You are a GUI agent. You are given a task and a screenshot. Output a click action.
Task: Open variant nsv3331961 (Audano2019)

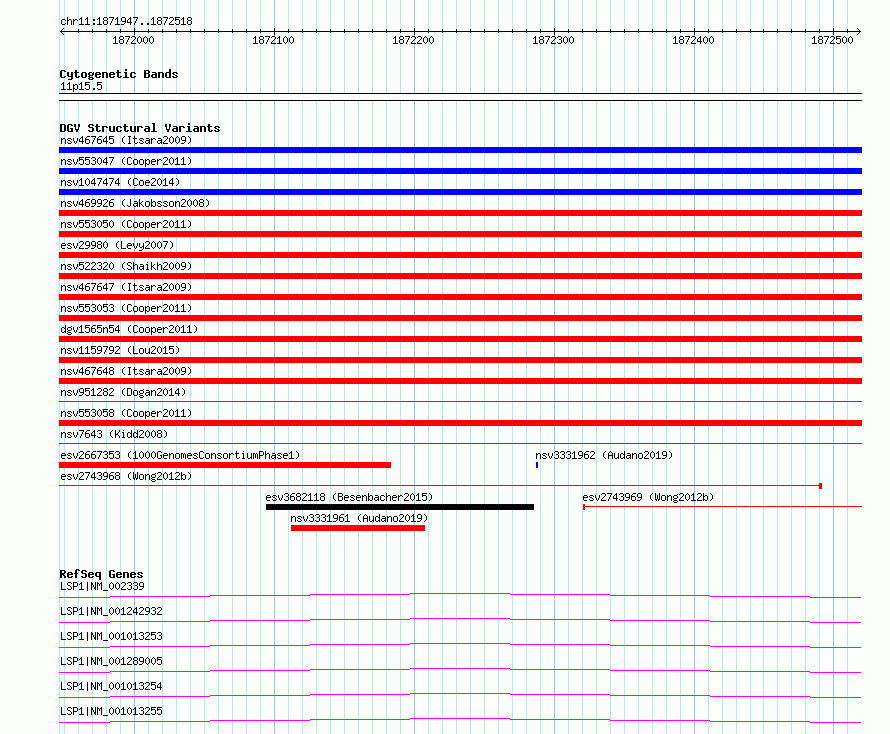[x=359, y=518]
